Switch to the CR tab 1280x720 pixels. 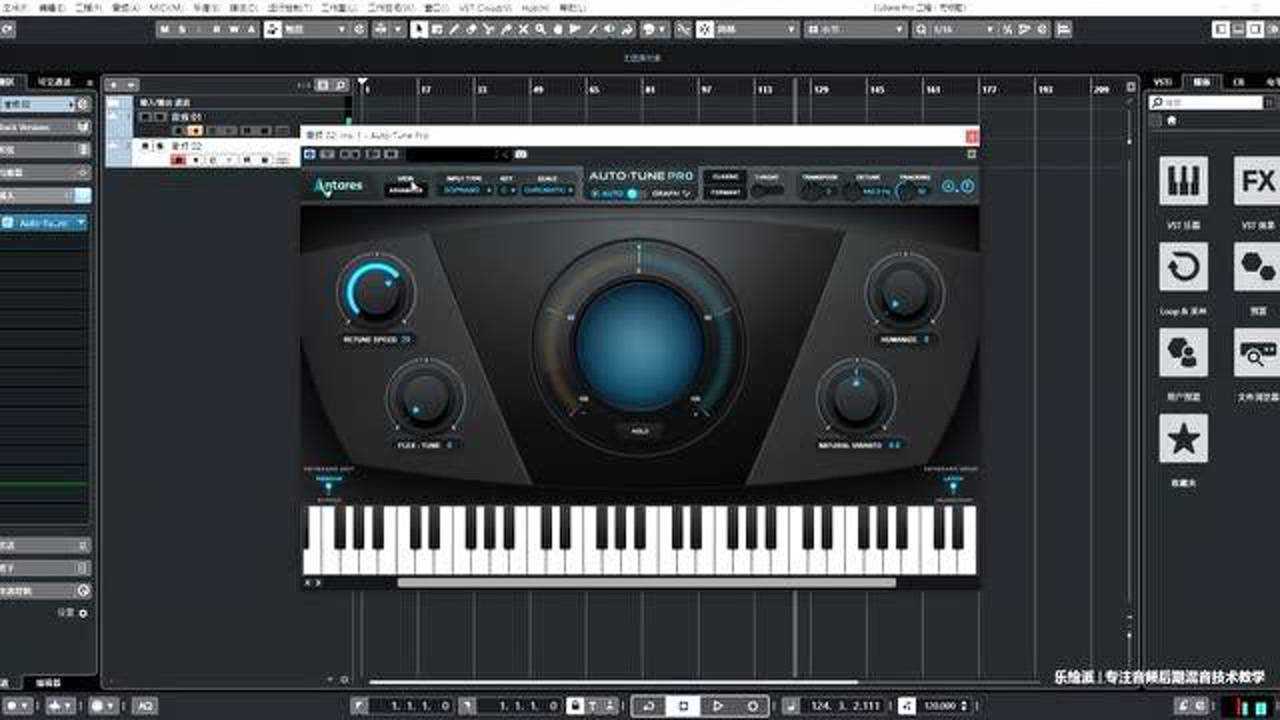point(1238,82)
